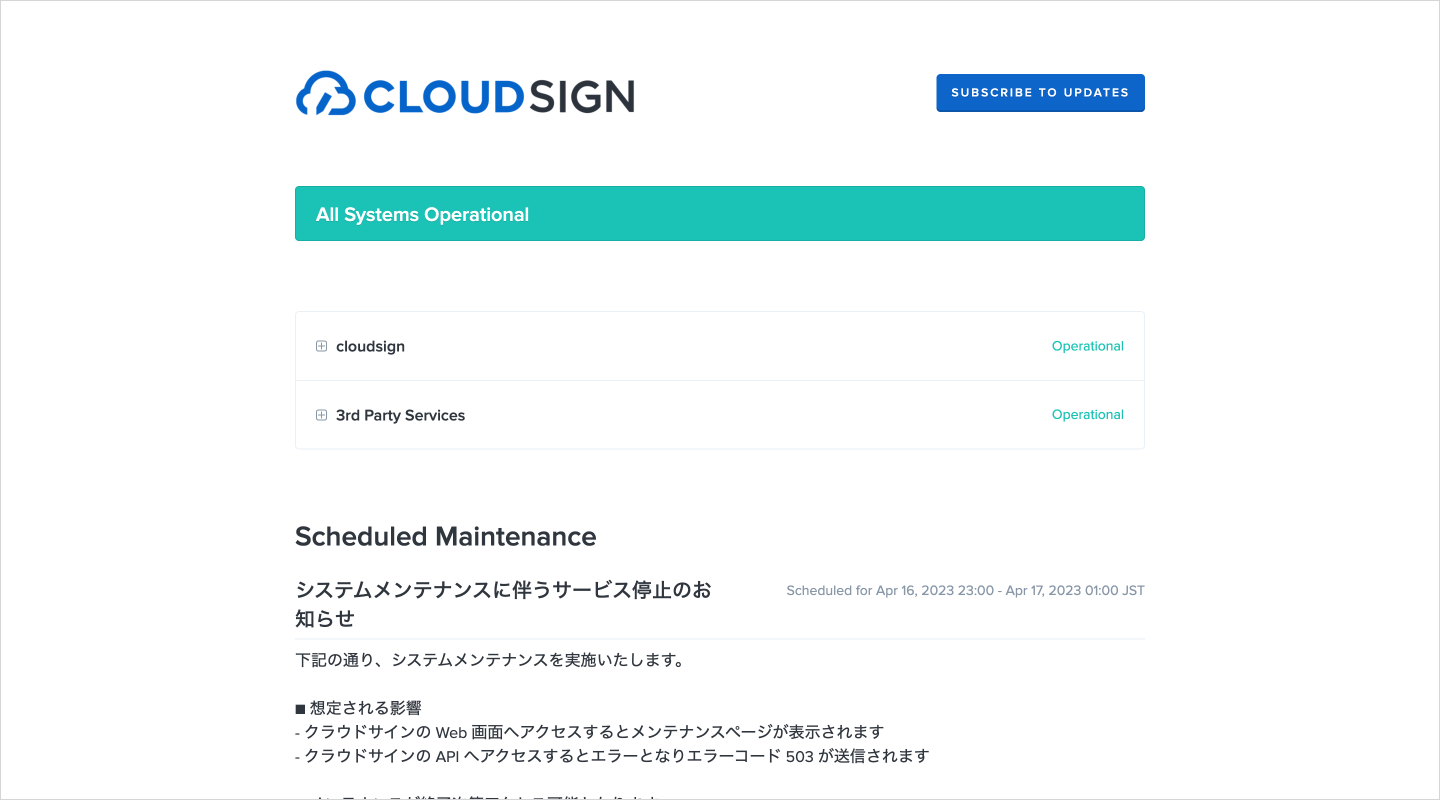The height and width of the screenshot is (800, 1440).
Task: Expand the 3rd Party Services group
Action: [x=321, y=415]
